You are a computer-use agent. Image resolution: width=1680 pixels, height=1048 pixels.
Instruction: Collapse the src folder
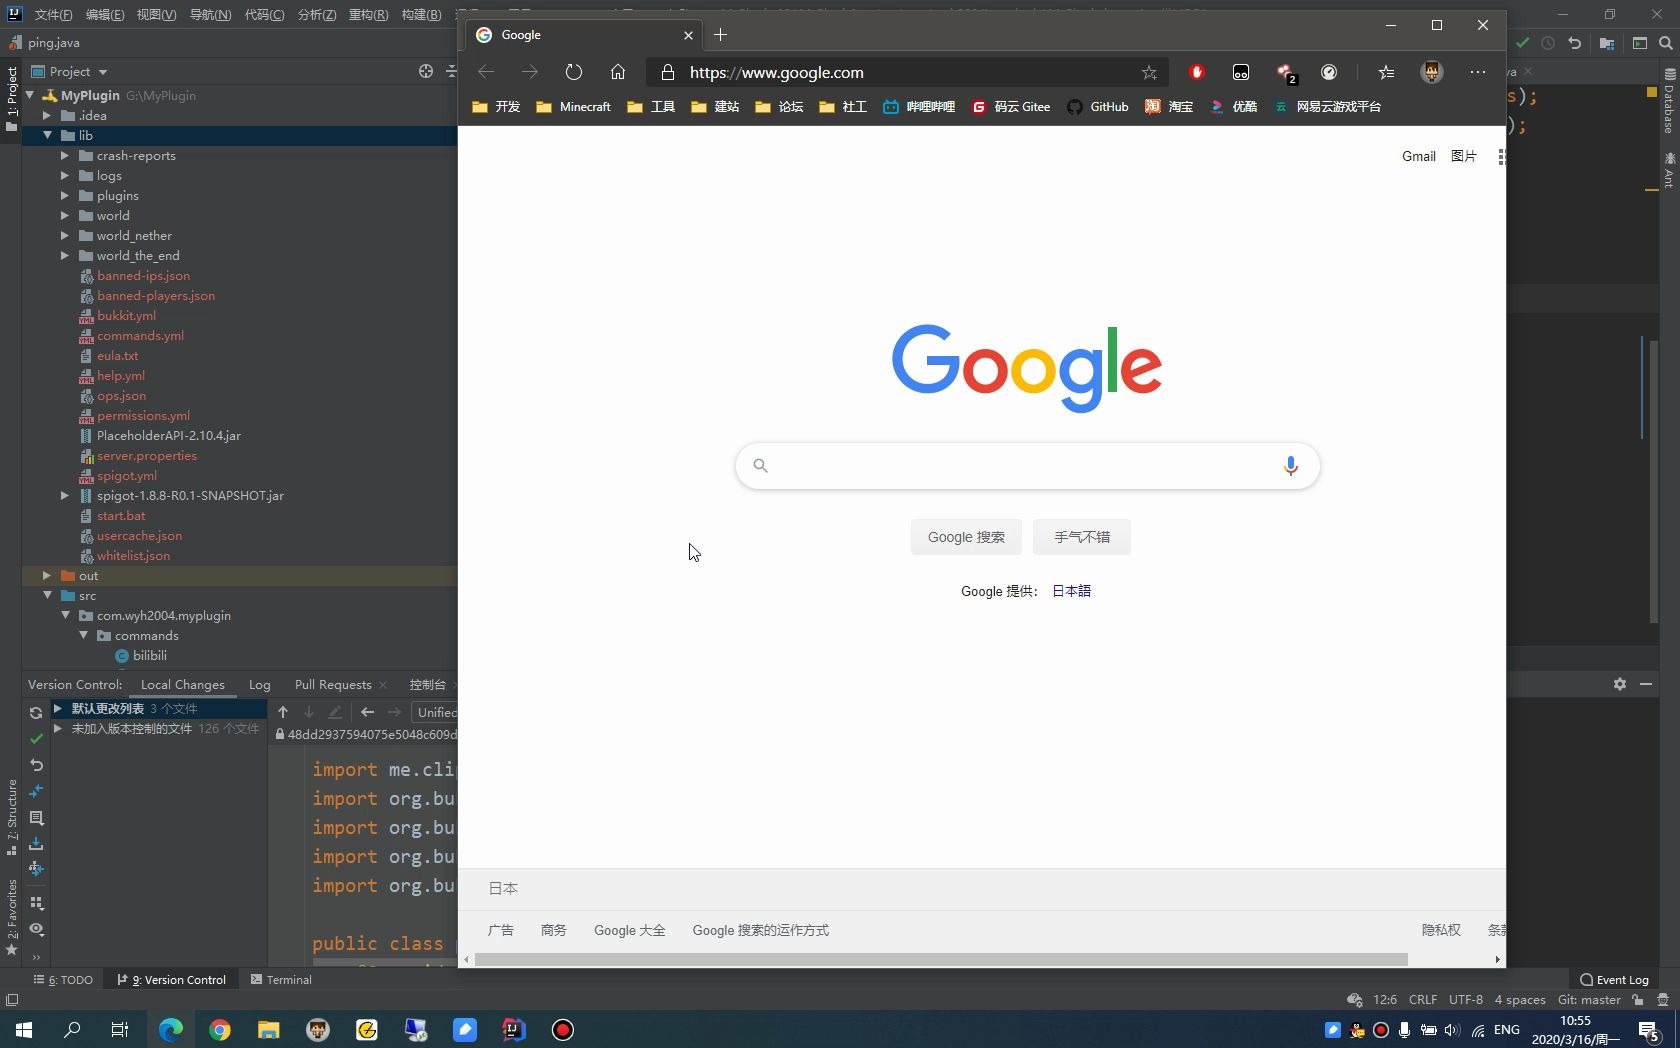coord(47,595)
